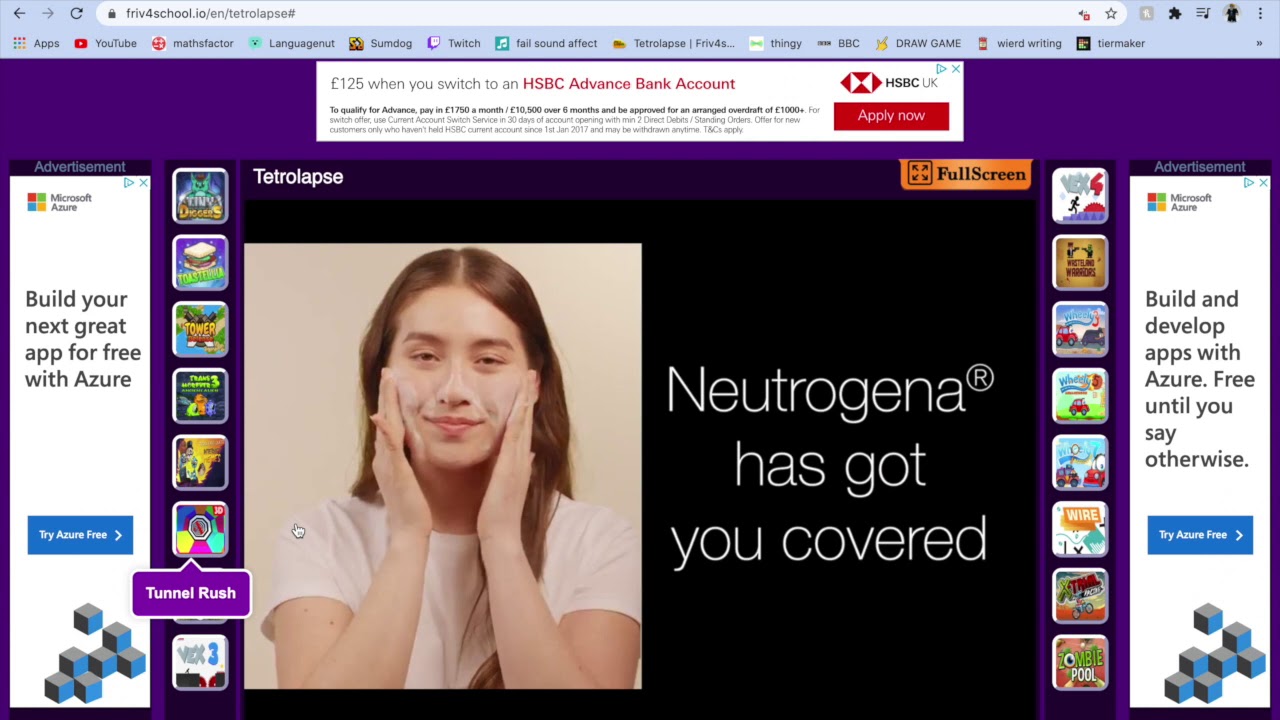This screenshot has width=1280, height=720.
Task: Open the Wheely 3 game icon
Action: (x=1080, y=329)
